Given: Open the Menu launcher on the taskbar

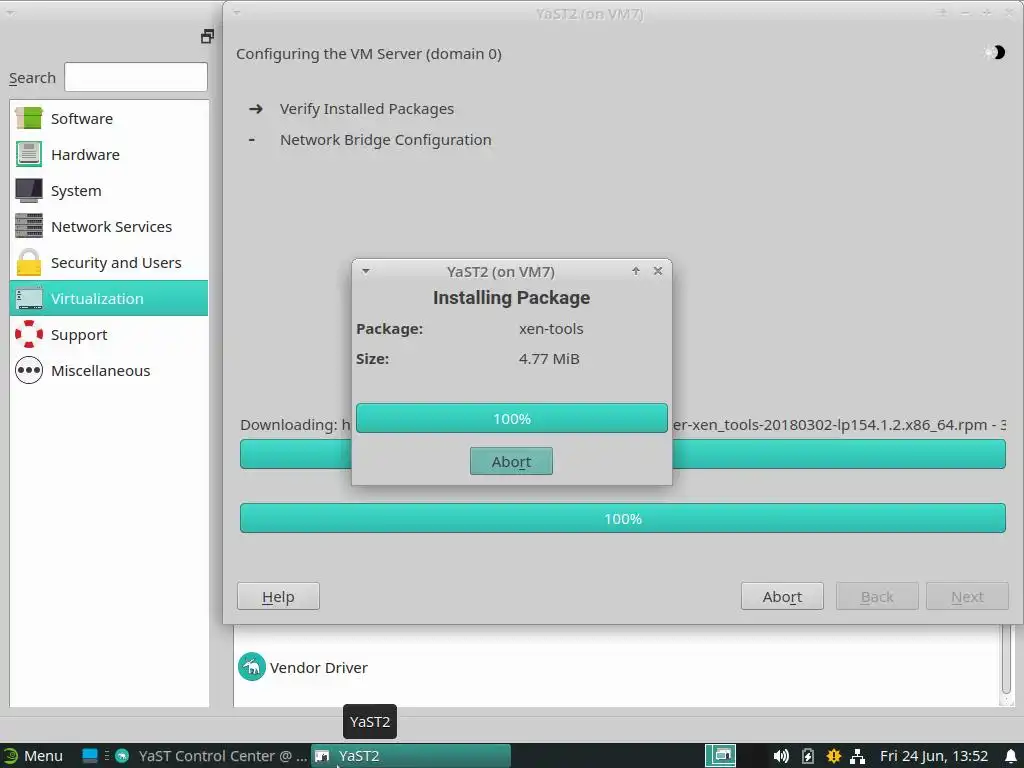Looking at the screenshot, I should tap(33, 756).
